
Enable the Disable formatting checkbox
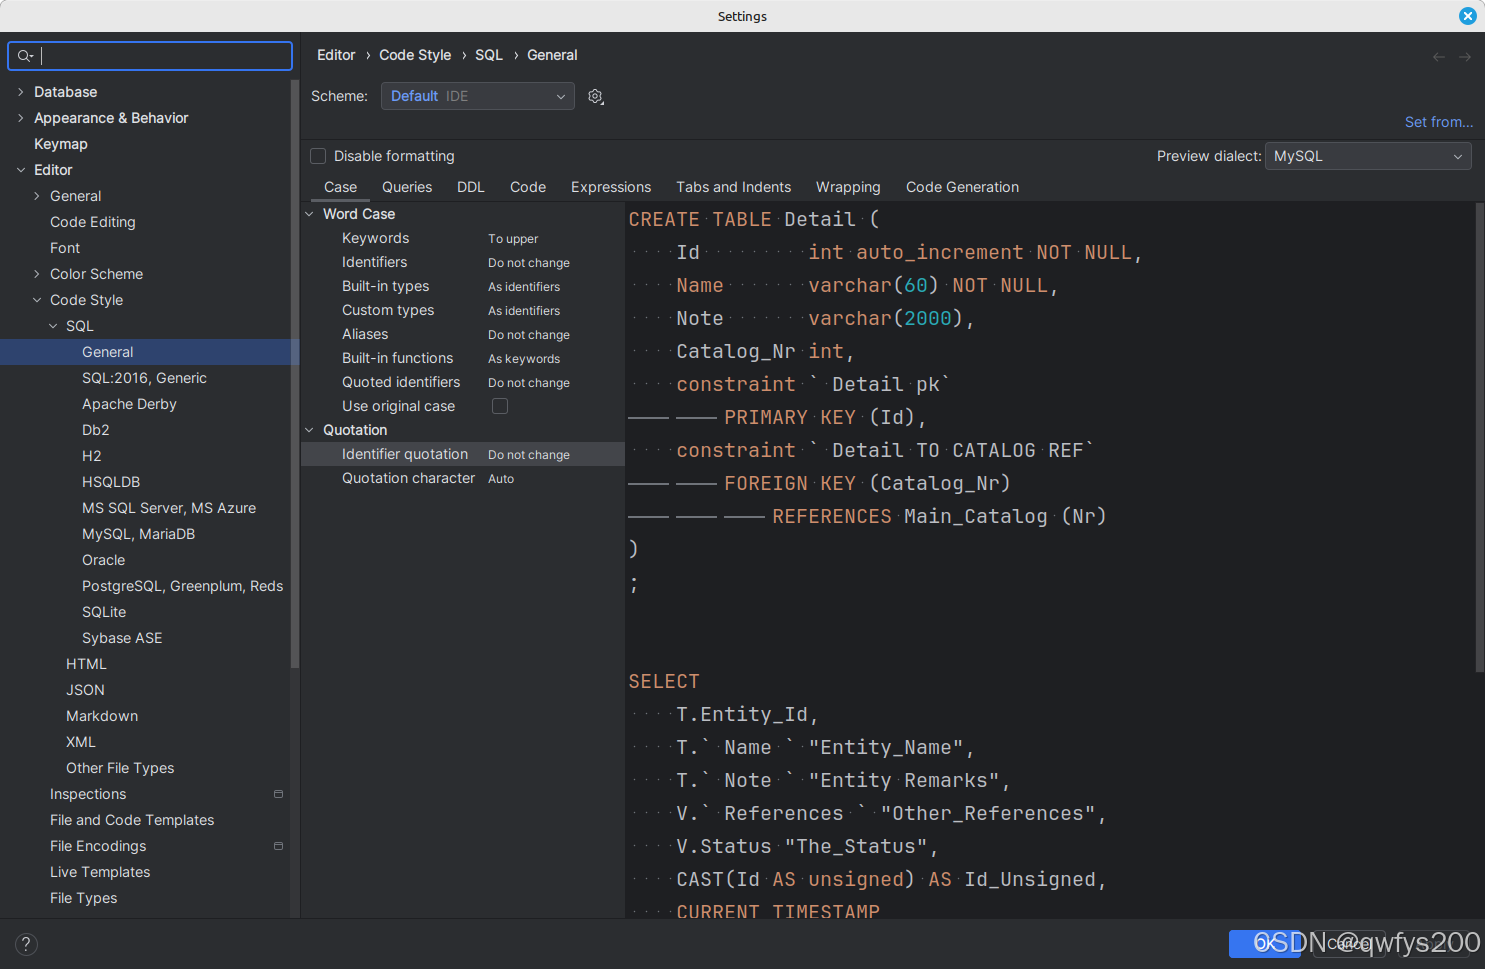(318, 156)
